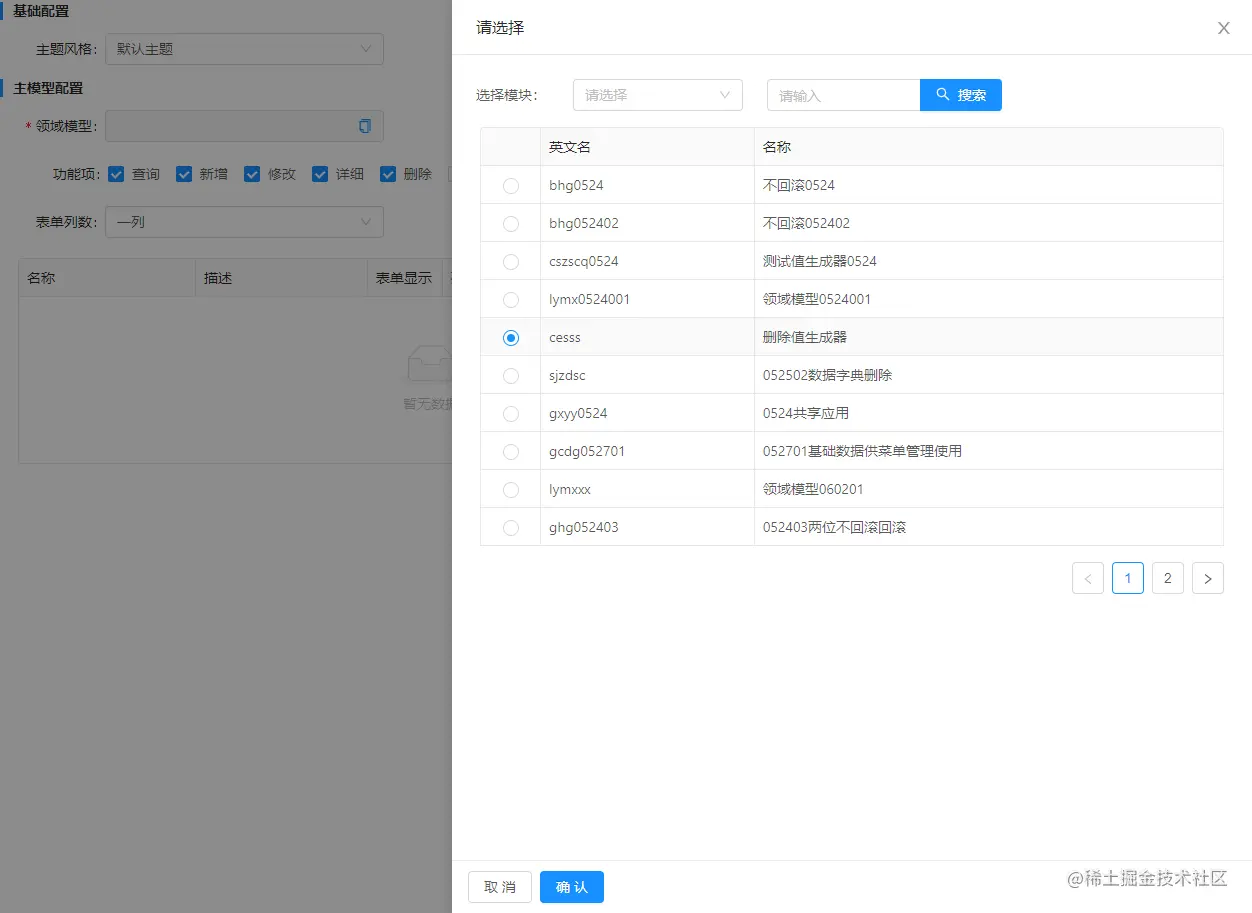The image size is (1252, 913).
Task: Click the next page arrow
Action: (1208, 578)
